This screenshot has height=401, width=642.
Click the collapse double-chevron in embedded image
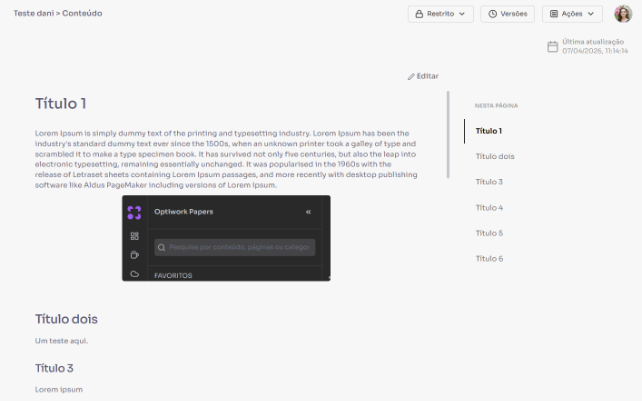308,212
